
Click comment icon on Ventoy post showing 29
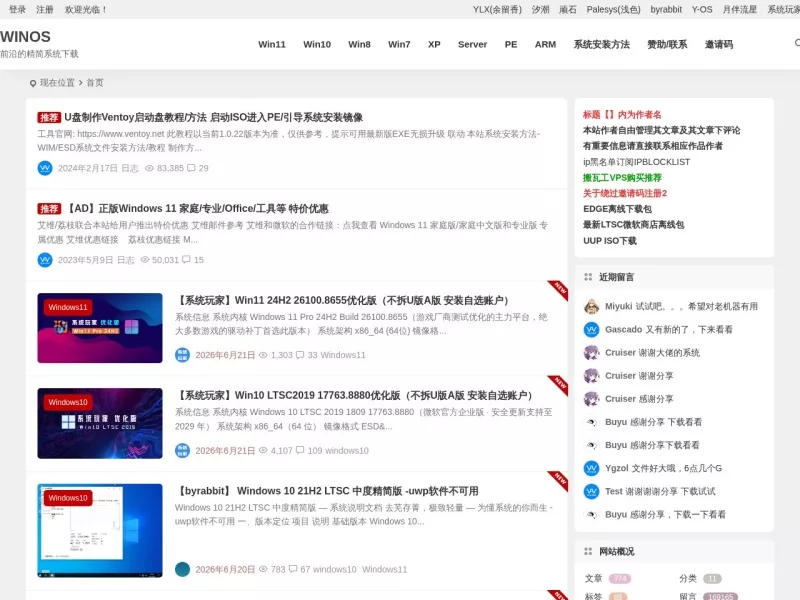coord(191,168)
